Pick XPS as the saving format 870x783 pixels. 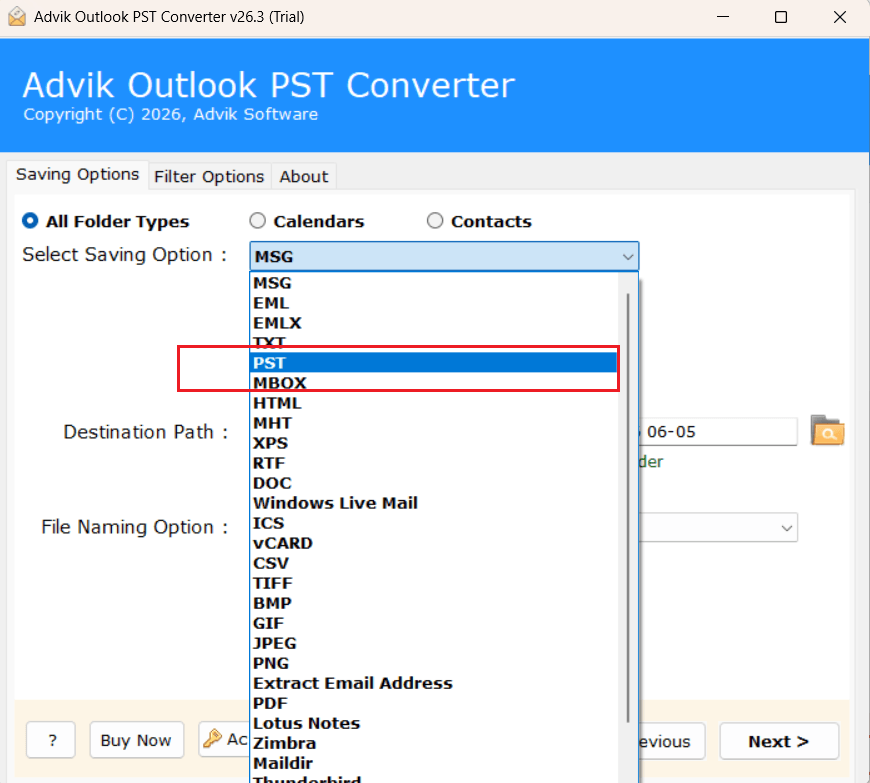[x=434, y=443]
